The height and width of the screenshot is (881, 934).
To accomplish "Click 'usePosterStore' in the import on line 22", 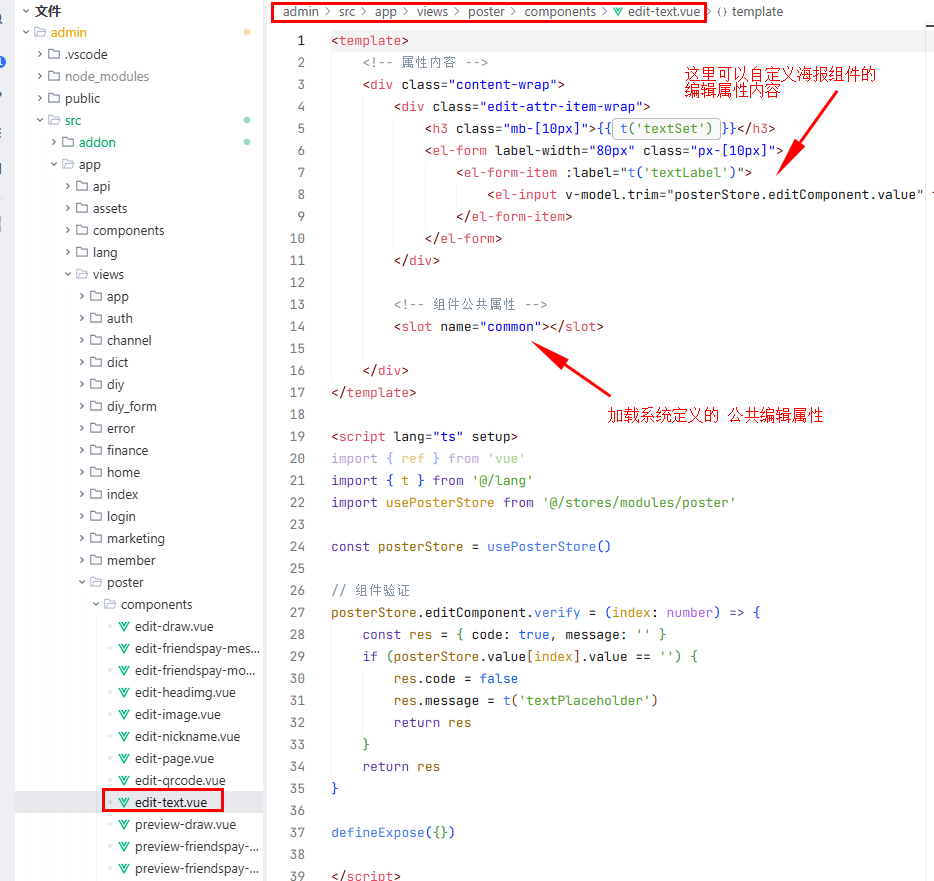I will 440,503.
